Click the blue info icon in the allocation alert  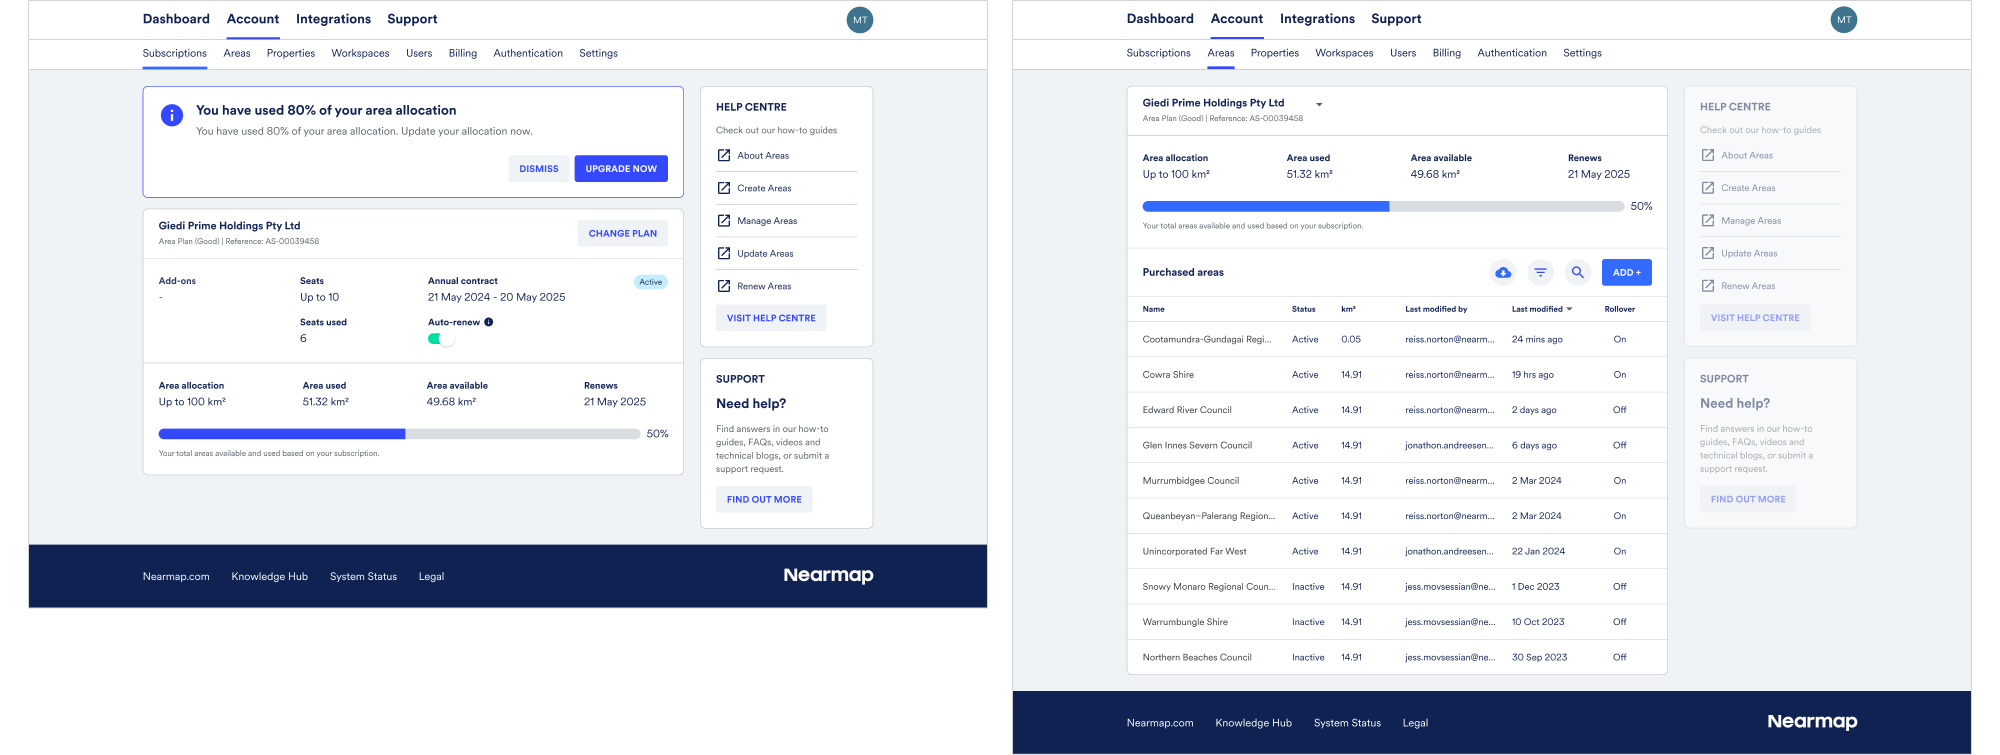point(172,115)
